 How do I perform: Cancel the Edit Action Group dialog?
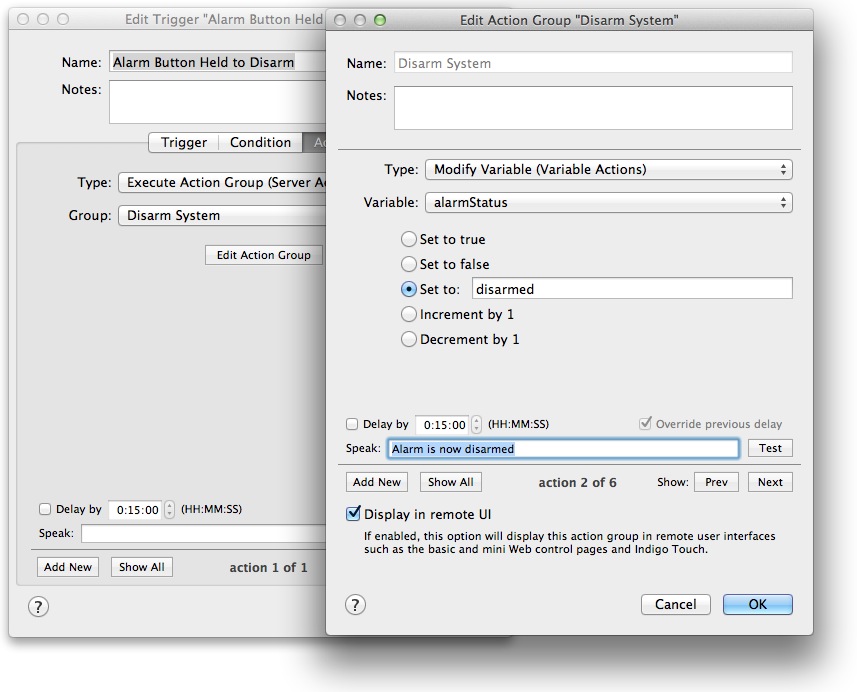click(x=676, y=605)
